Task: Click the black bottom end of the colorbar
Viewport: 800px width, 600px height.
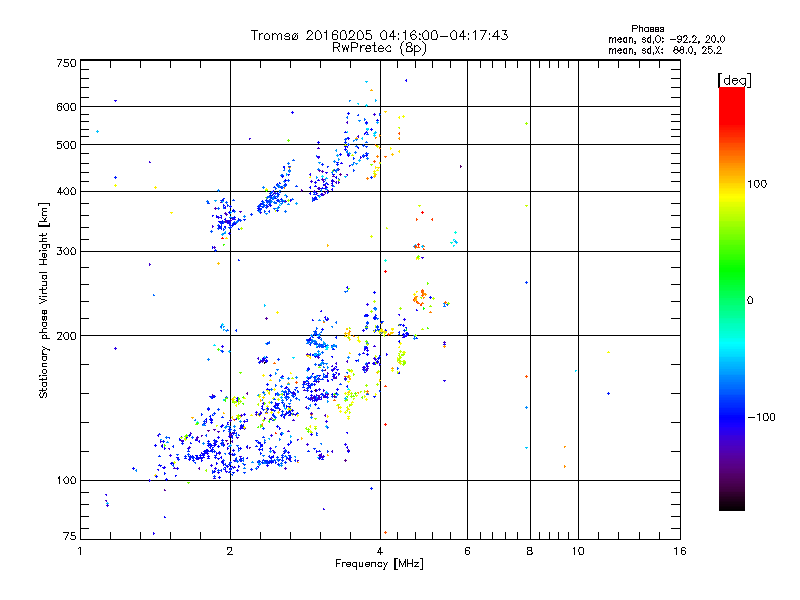Action: click(732, 504)
